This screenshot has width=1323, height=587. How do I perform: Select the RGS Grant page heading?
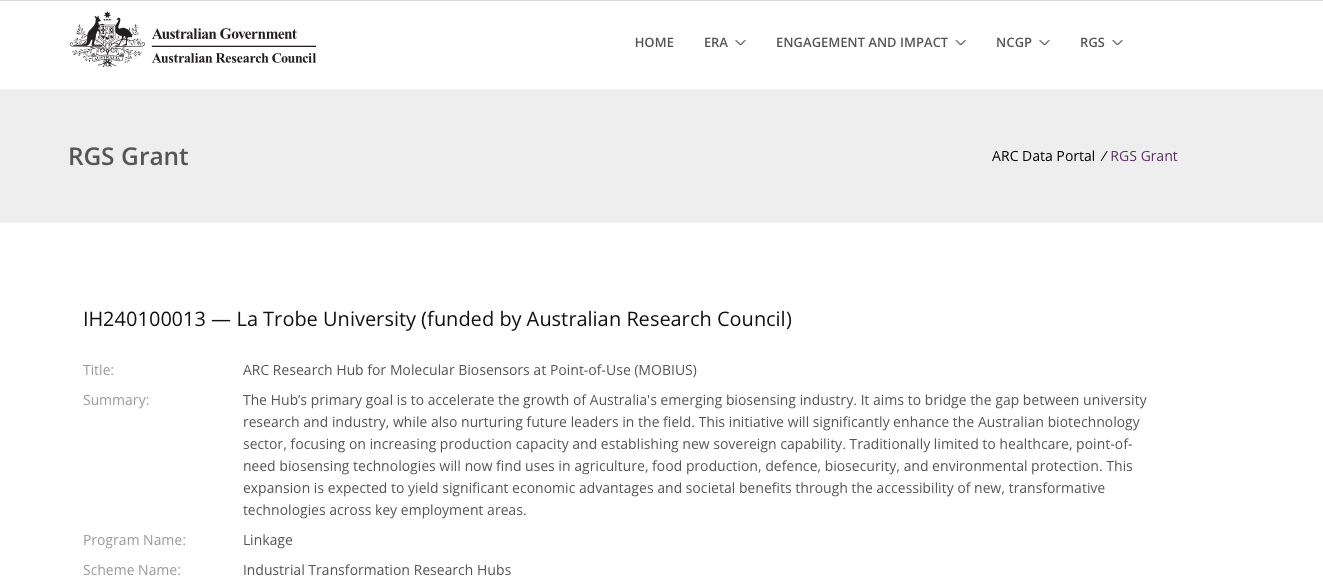click(128, 157)
